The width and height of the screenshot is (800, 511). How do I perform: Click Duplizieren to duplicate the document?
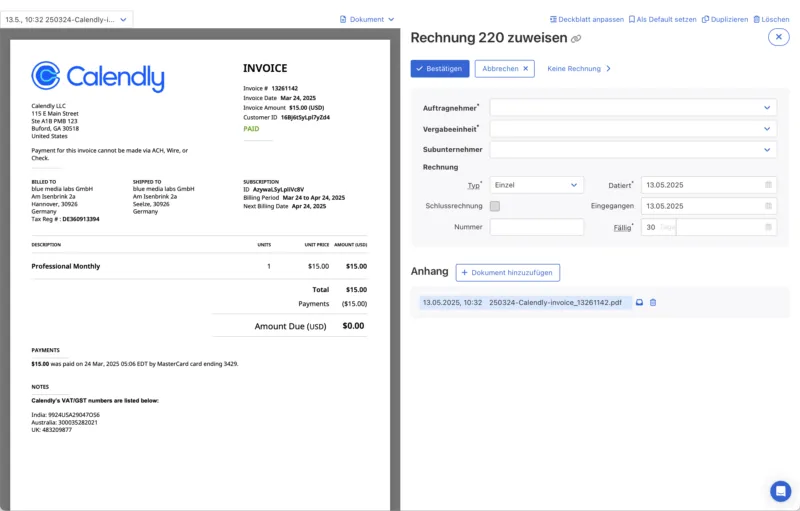click(725, 19)
